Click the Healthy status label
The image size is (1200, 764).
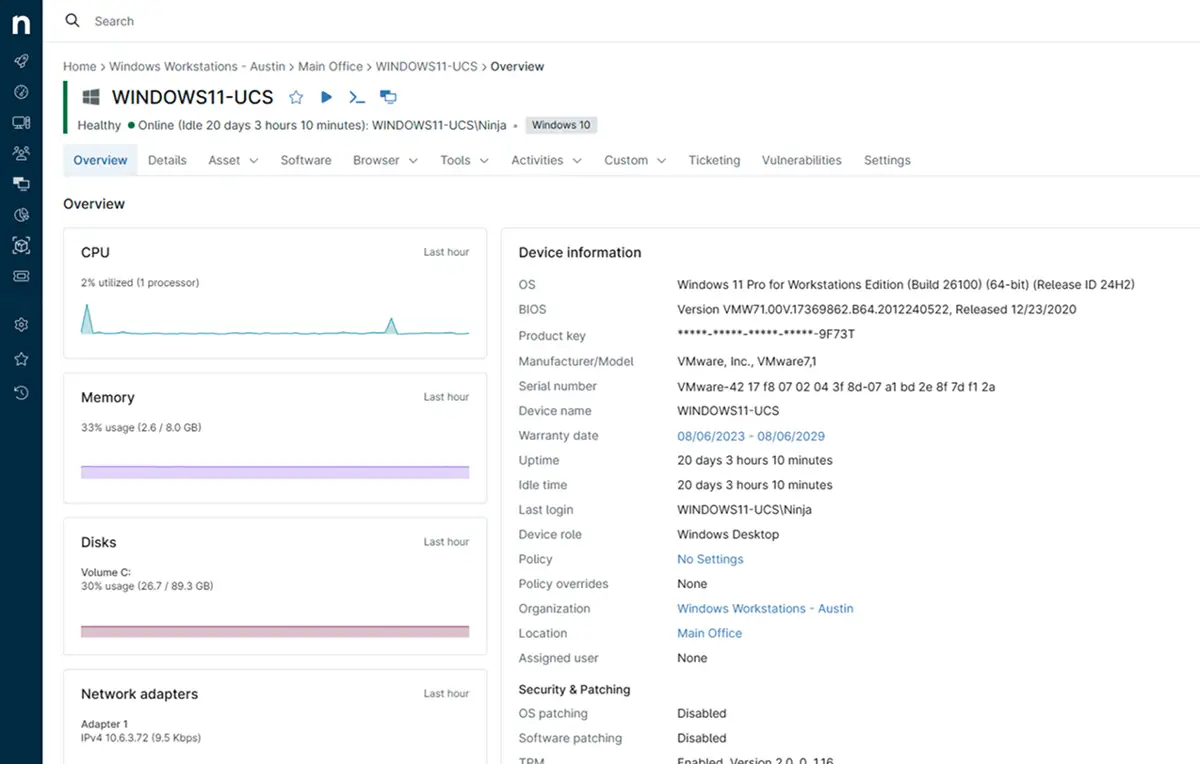click(x=99, y=125)
